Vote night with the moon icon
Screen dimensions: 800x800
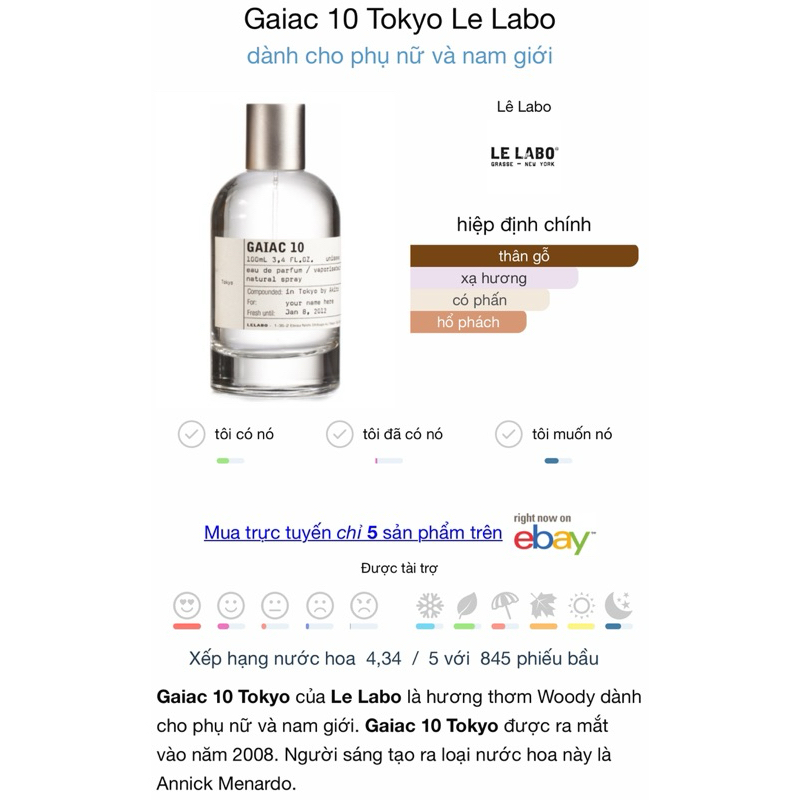click(619, 606)
